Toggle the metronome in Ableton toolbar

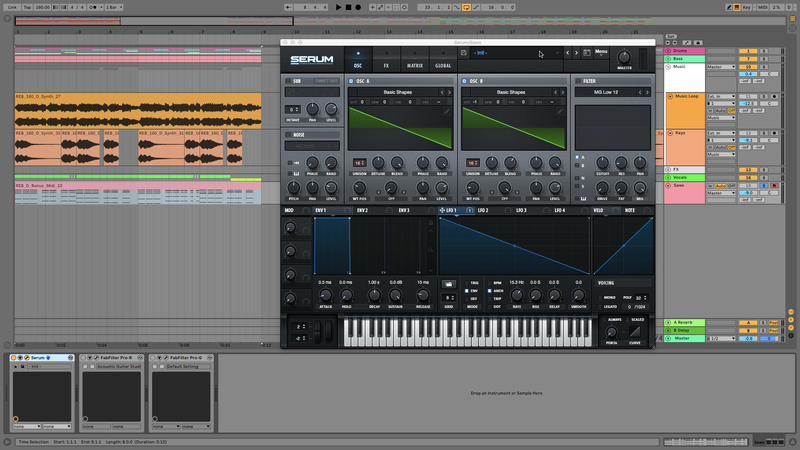(x=93, y=7)
